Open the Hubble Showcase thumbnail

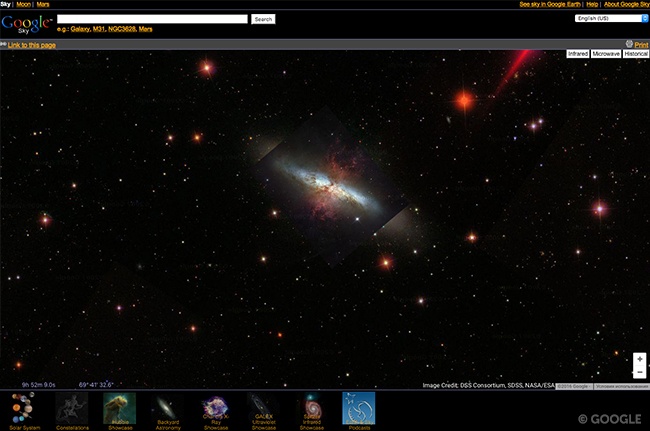[x=119, y=409]
